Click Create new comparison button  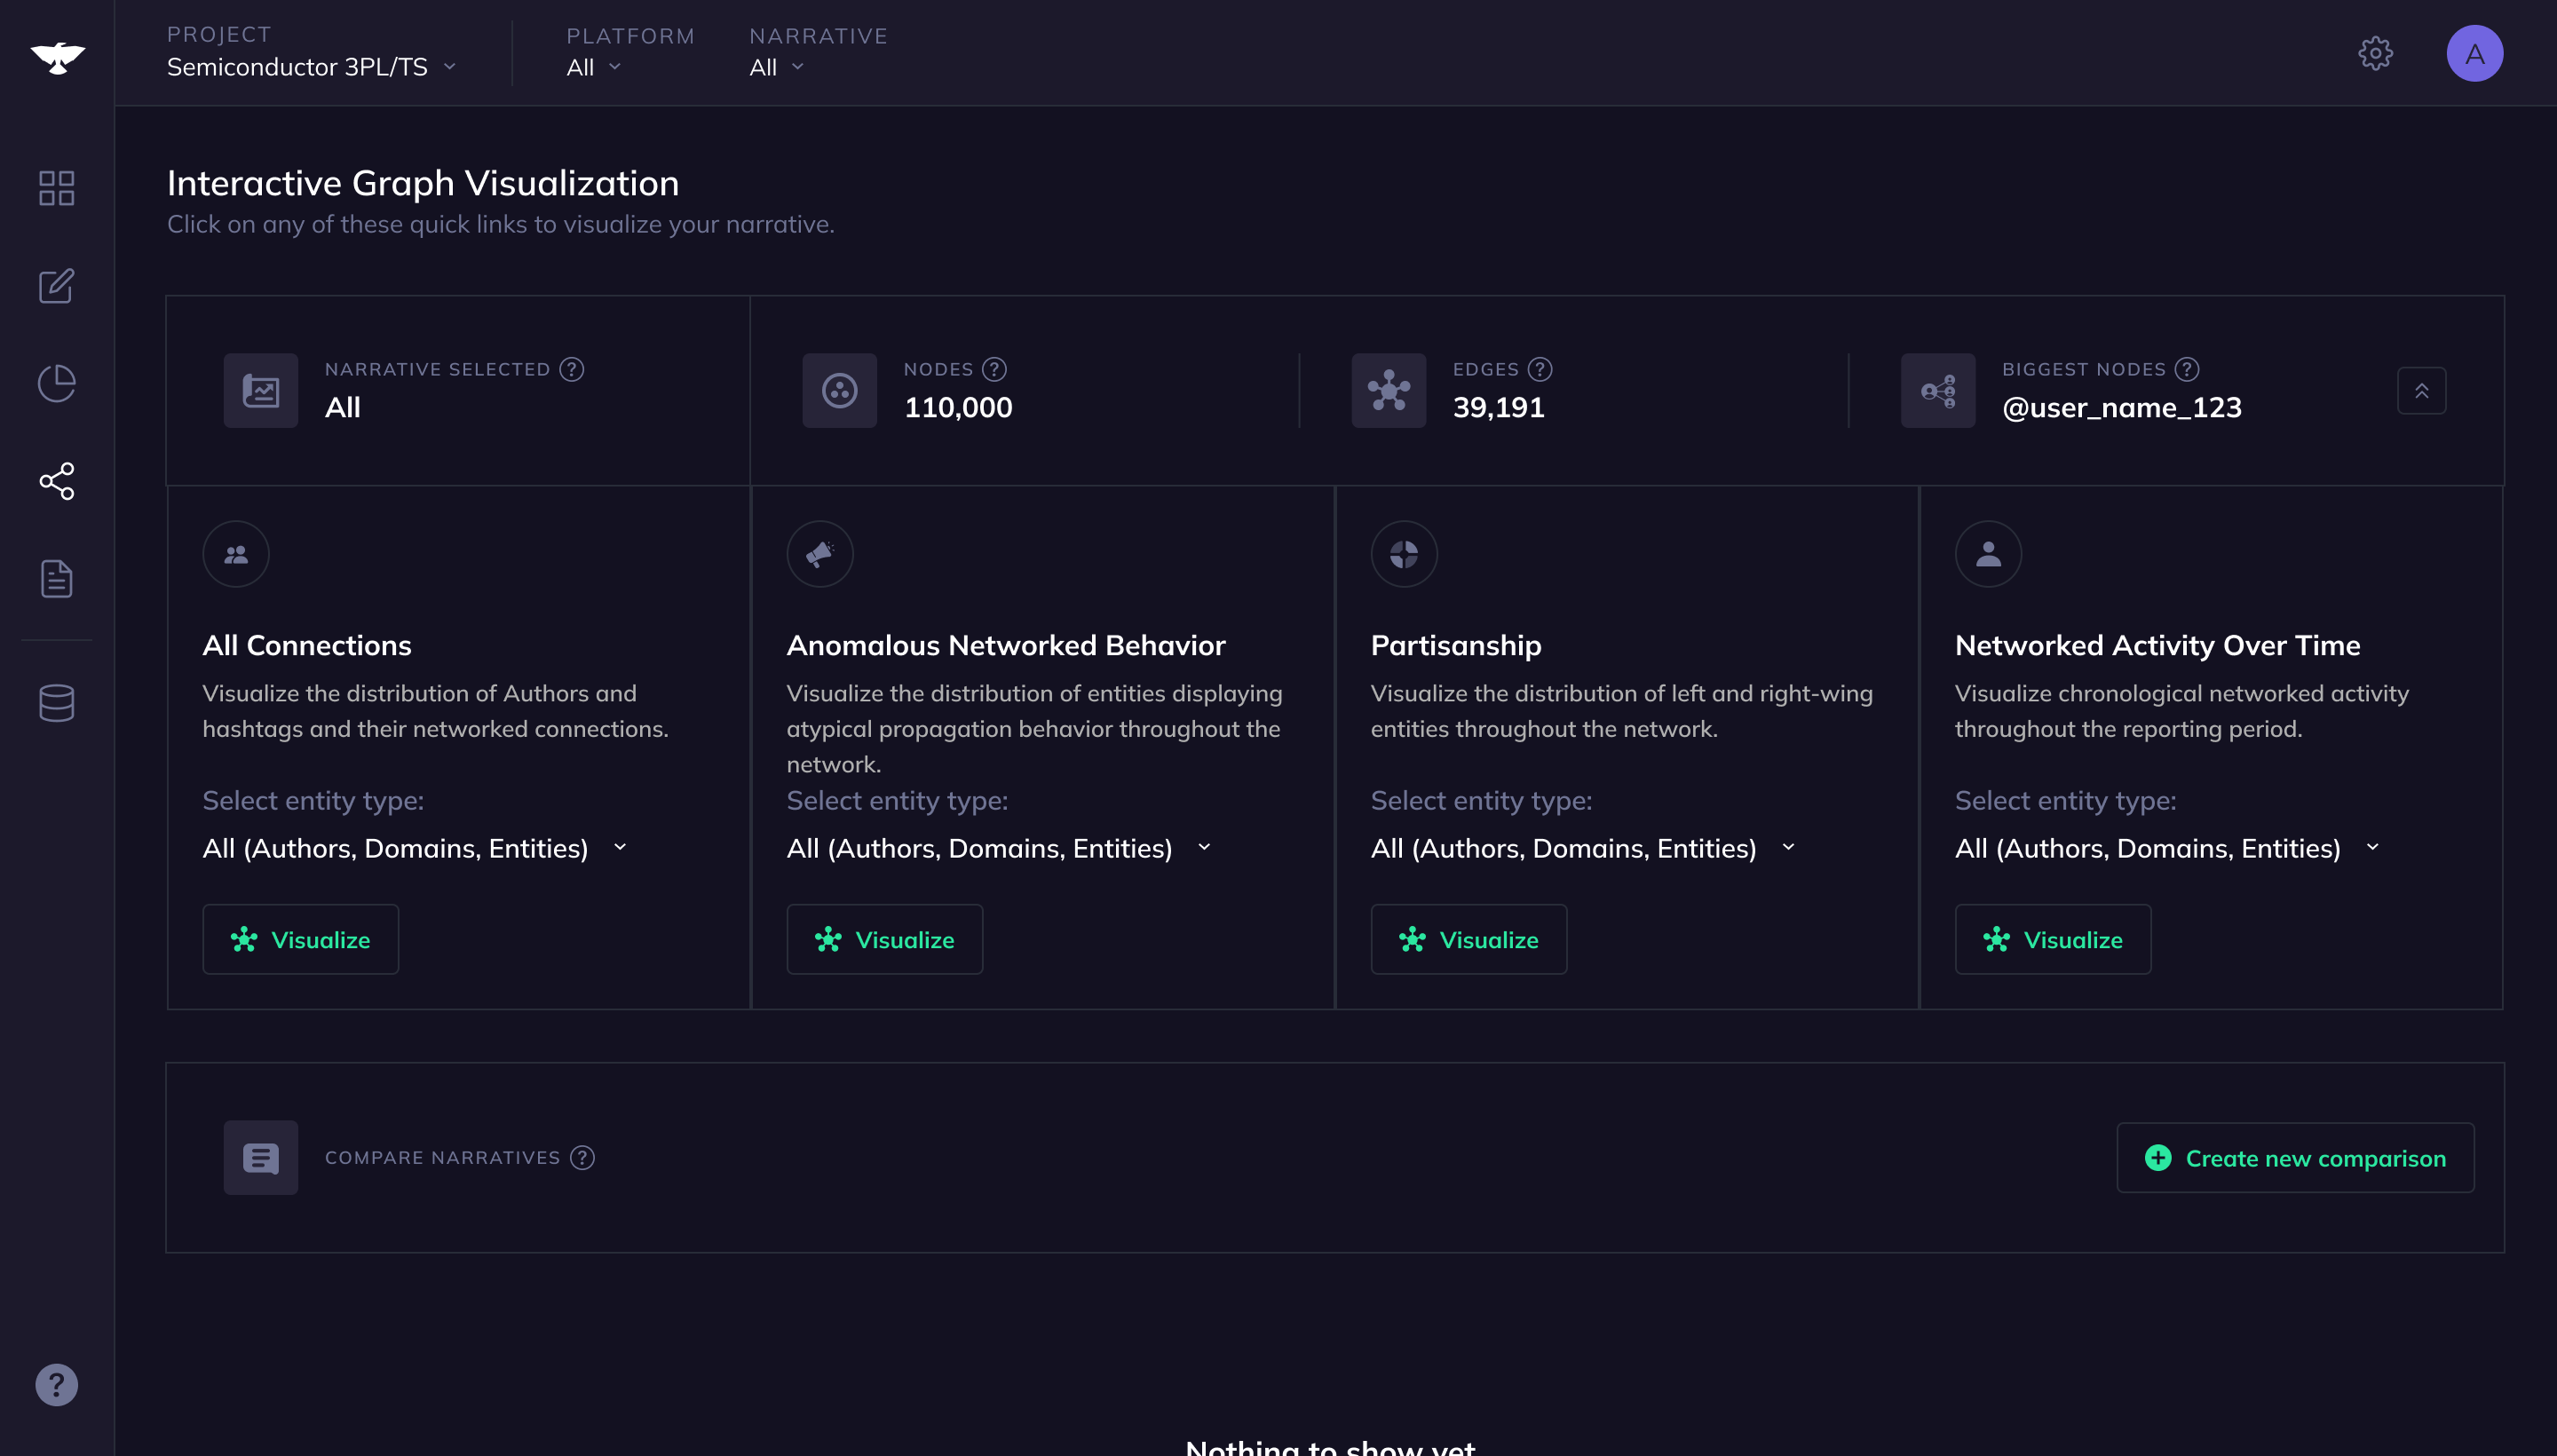click(2295, 1158)
